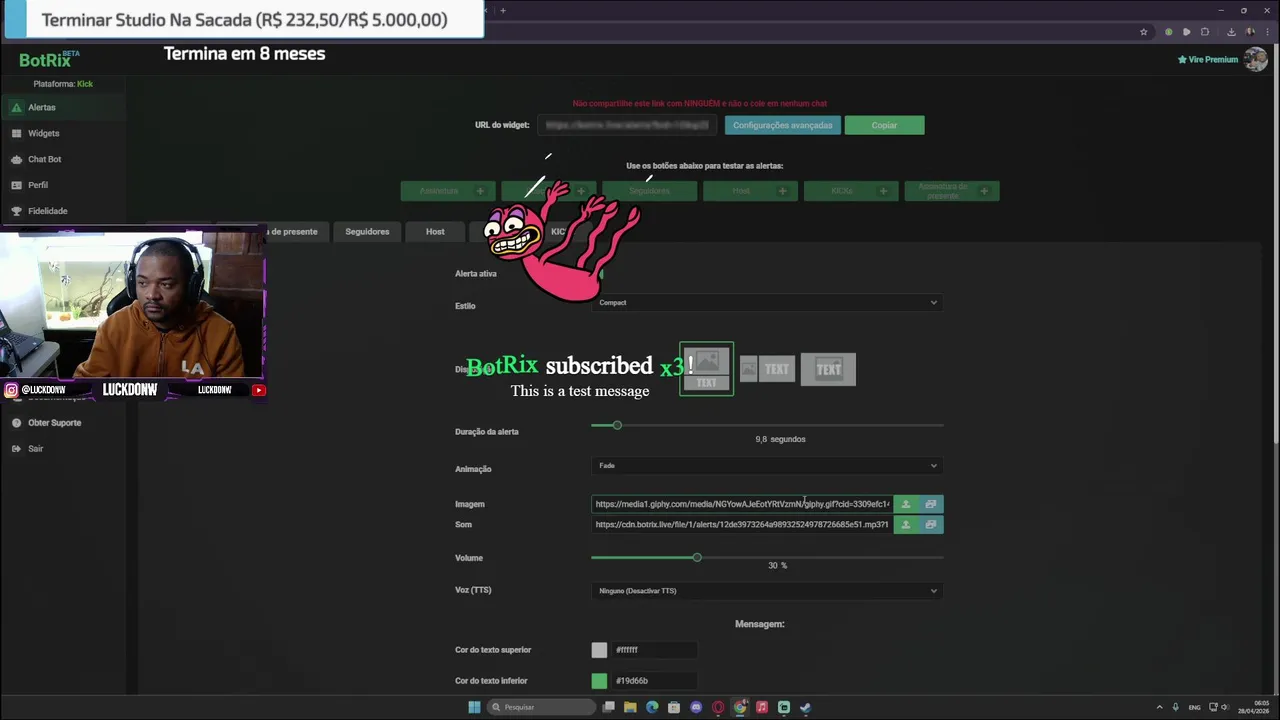Viewport: 1280px width, 720px height.
Task: Select image-above-text layout option
Action: click(706, 369)
